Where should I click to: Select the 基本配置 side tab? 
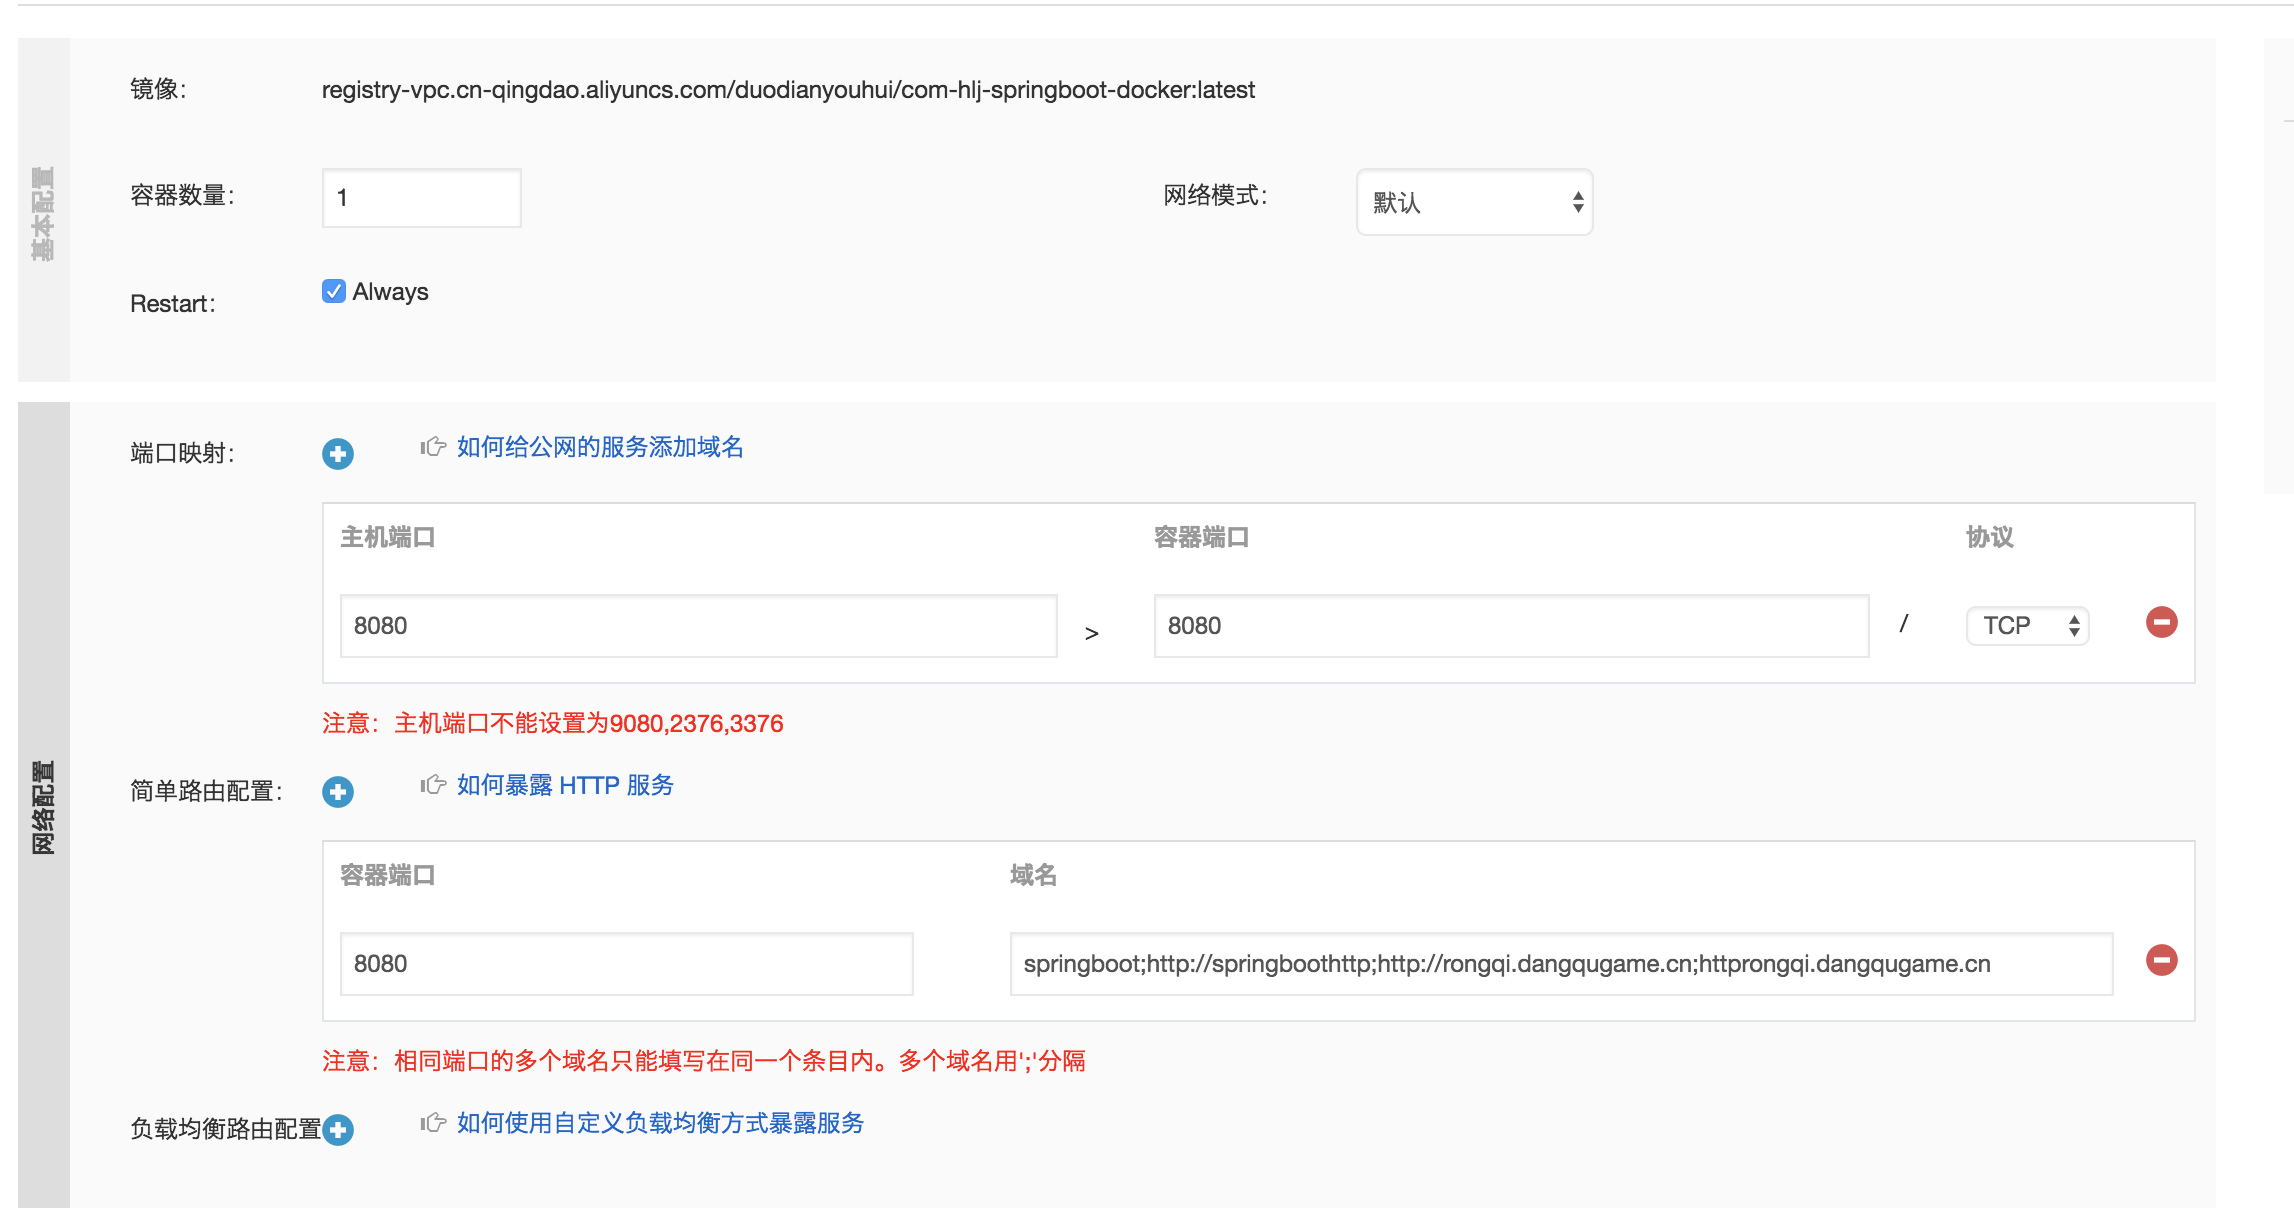(x=43, y=212)
